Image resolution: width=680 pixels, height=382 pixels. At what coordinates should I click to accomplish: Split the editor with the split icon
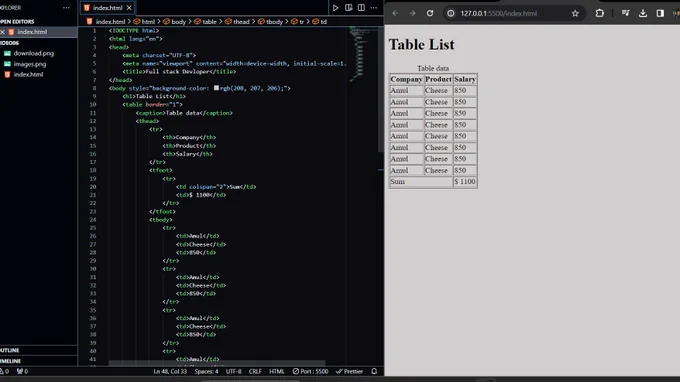tap(361, 8)
